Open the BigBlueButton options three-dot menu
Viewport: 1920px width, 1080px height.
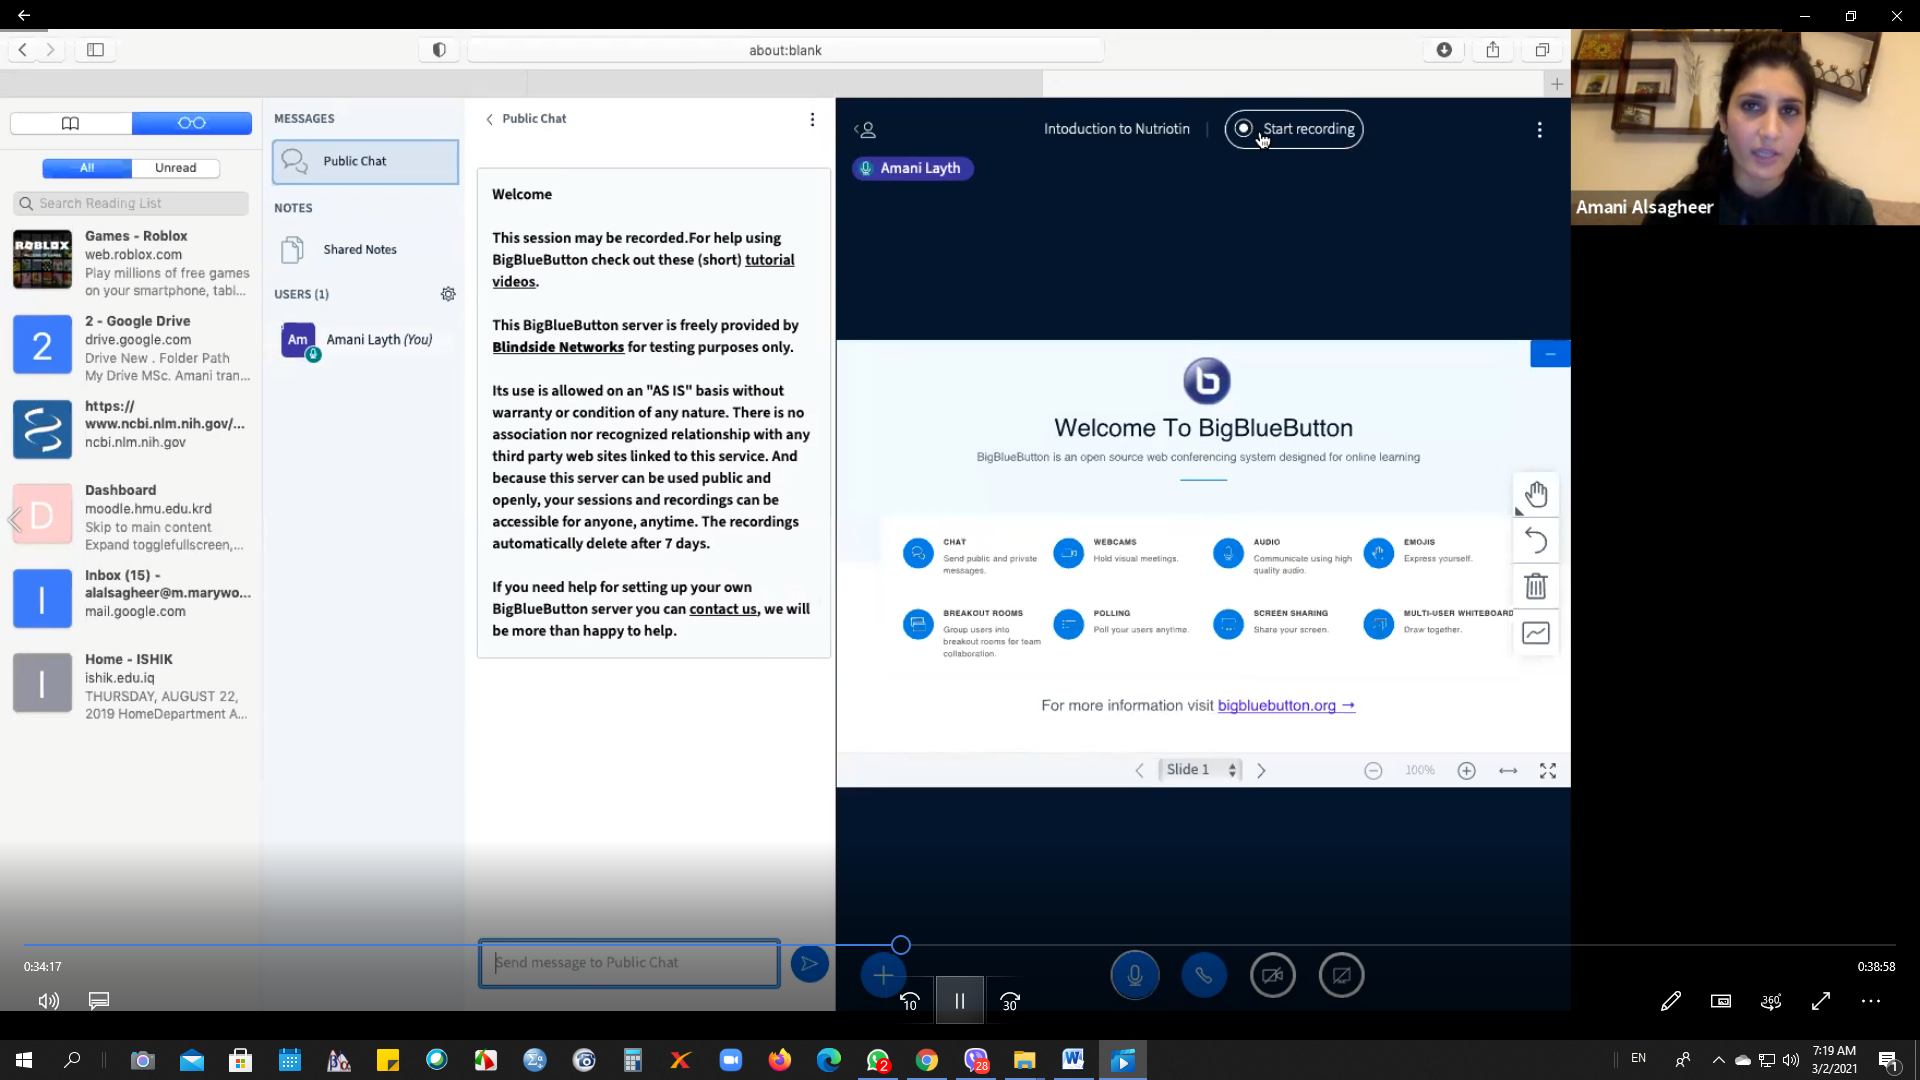(x=1539, y=130)
